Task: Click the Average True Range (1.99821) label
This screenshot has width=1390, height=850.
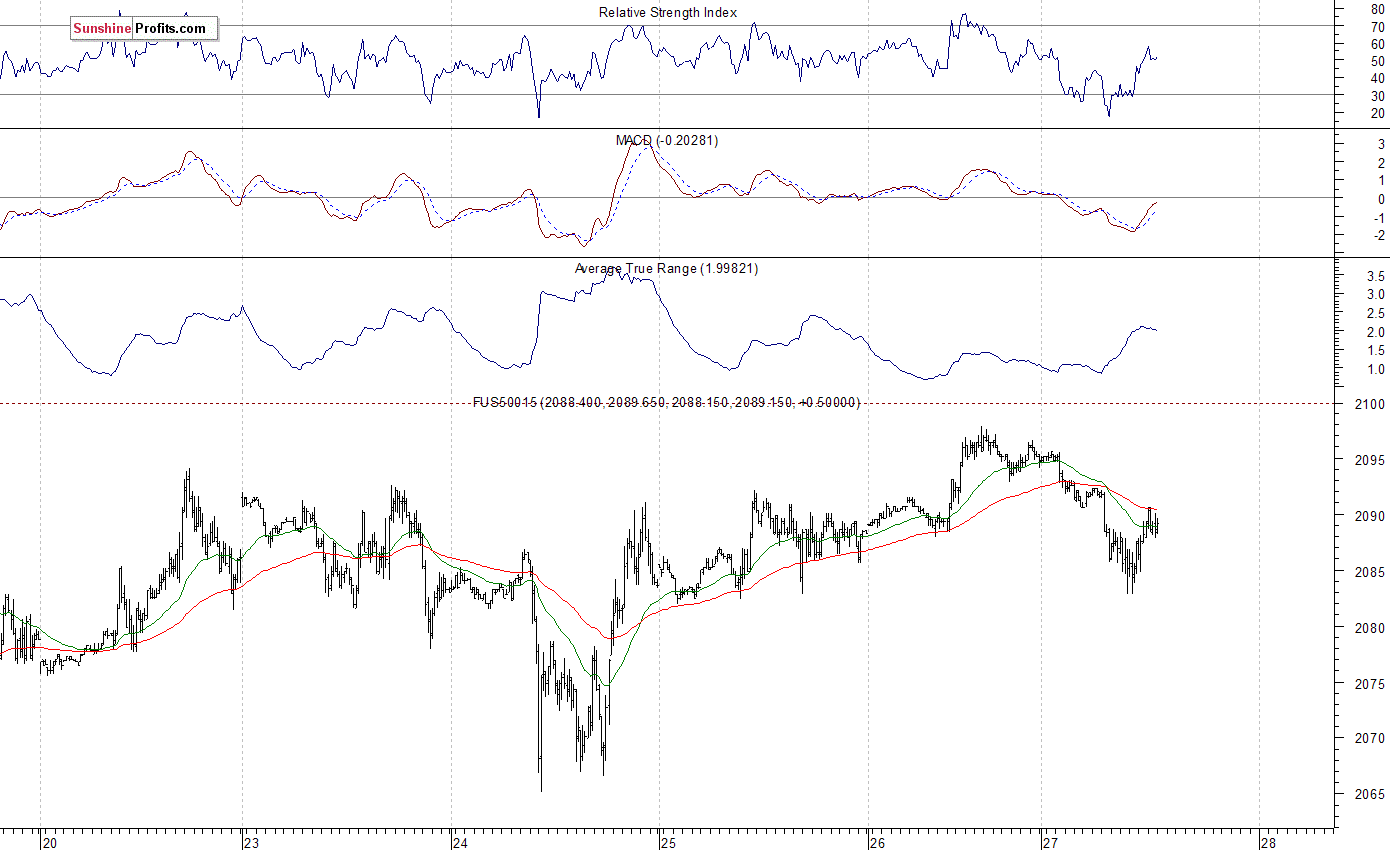Action: (666, 268)
